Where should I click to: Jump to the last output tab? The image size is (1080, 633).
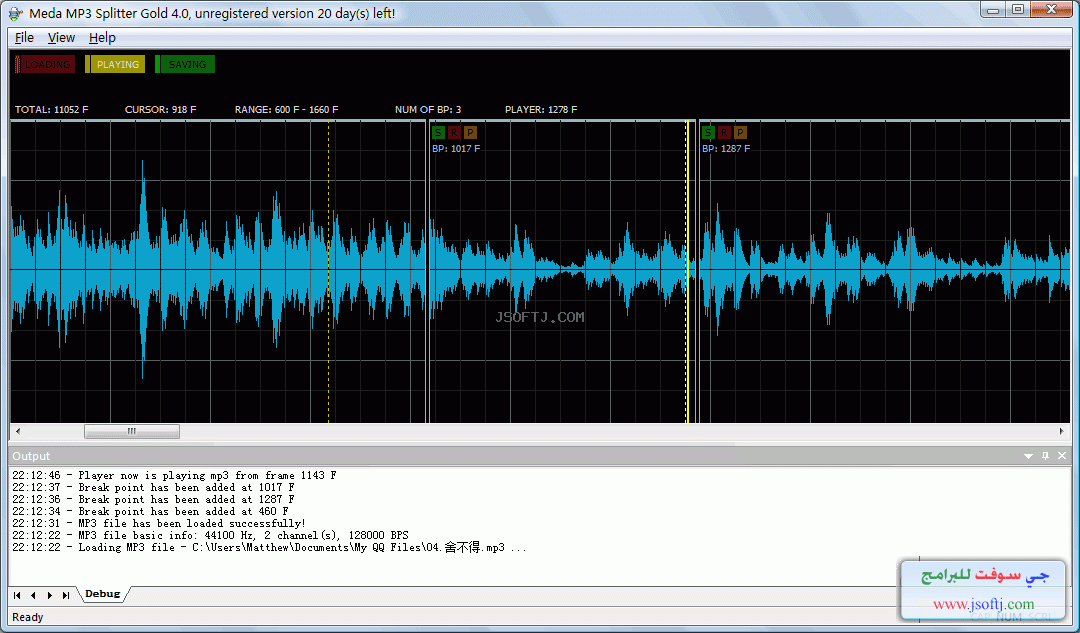tap(66, 595)
